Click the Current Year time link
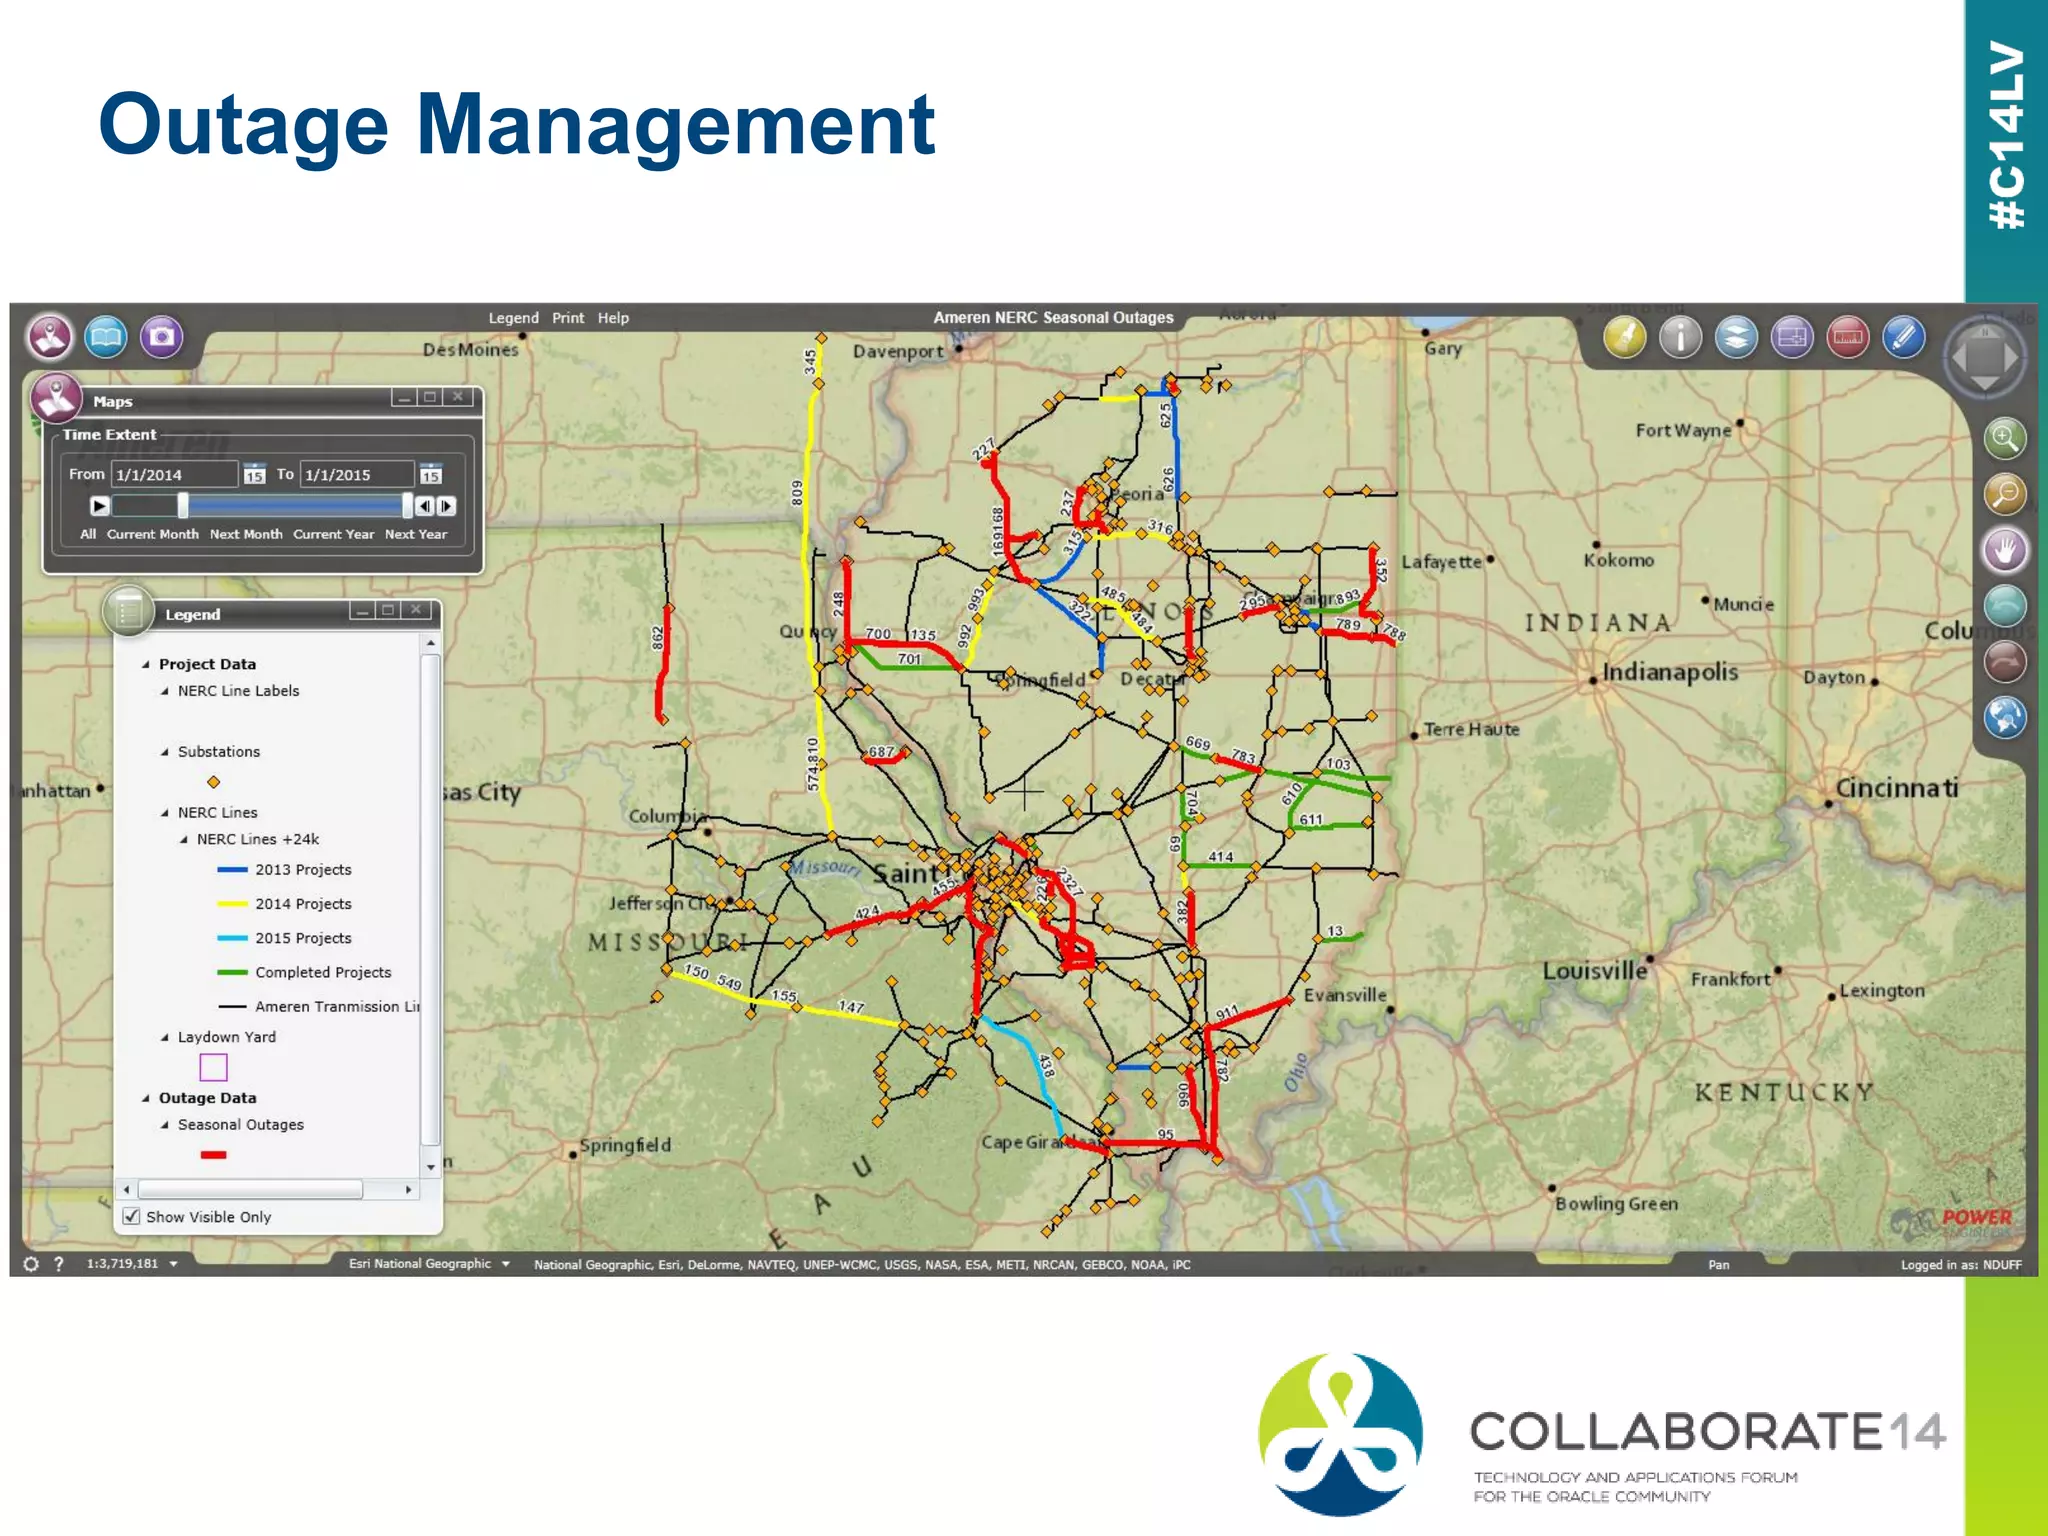 point(333,534)
